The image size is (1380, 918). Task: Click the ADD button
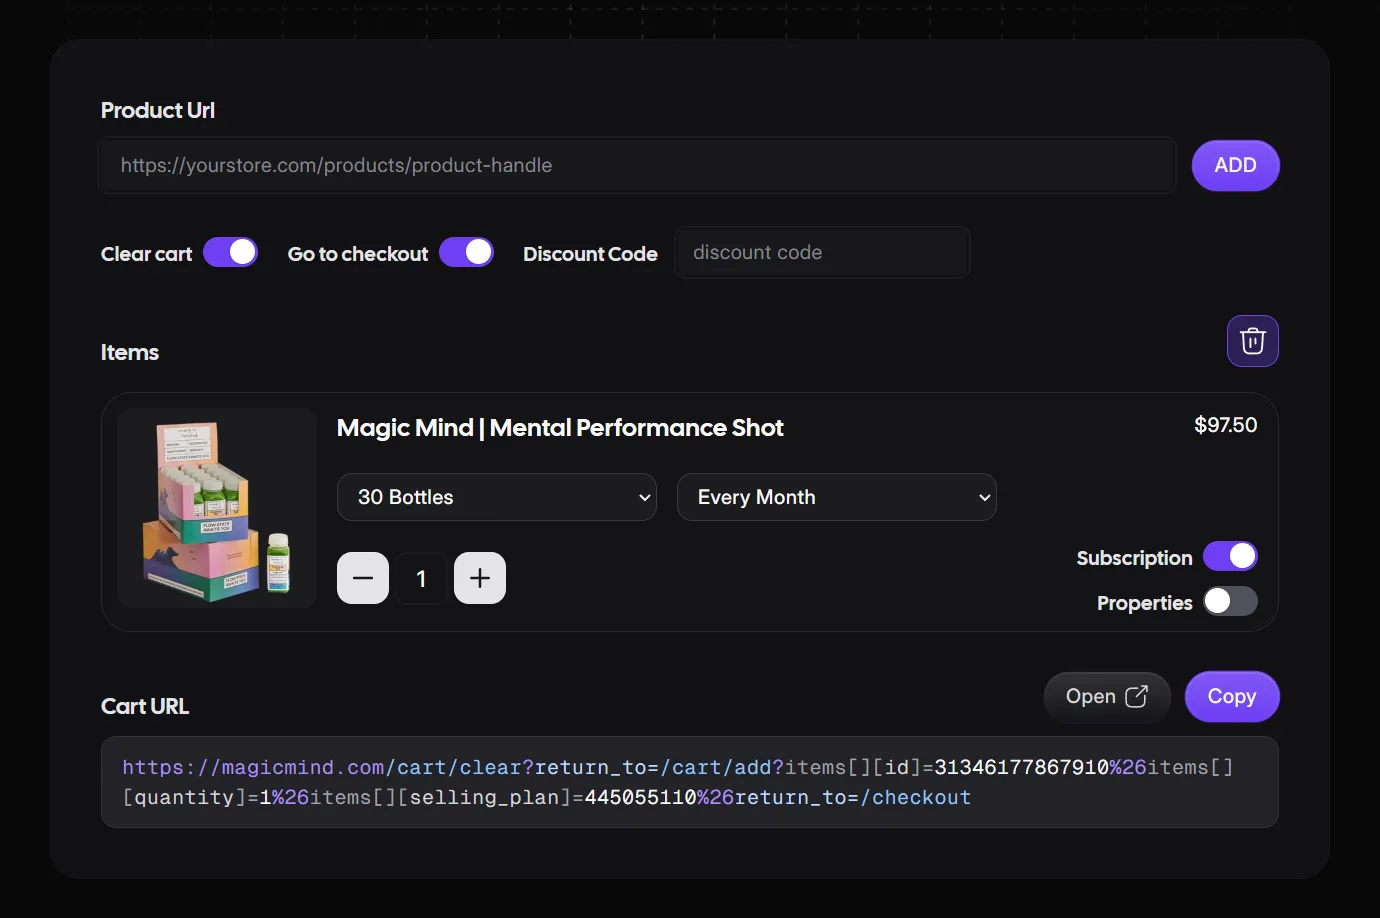[x=1235, y=165]
